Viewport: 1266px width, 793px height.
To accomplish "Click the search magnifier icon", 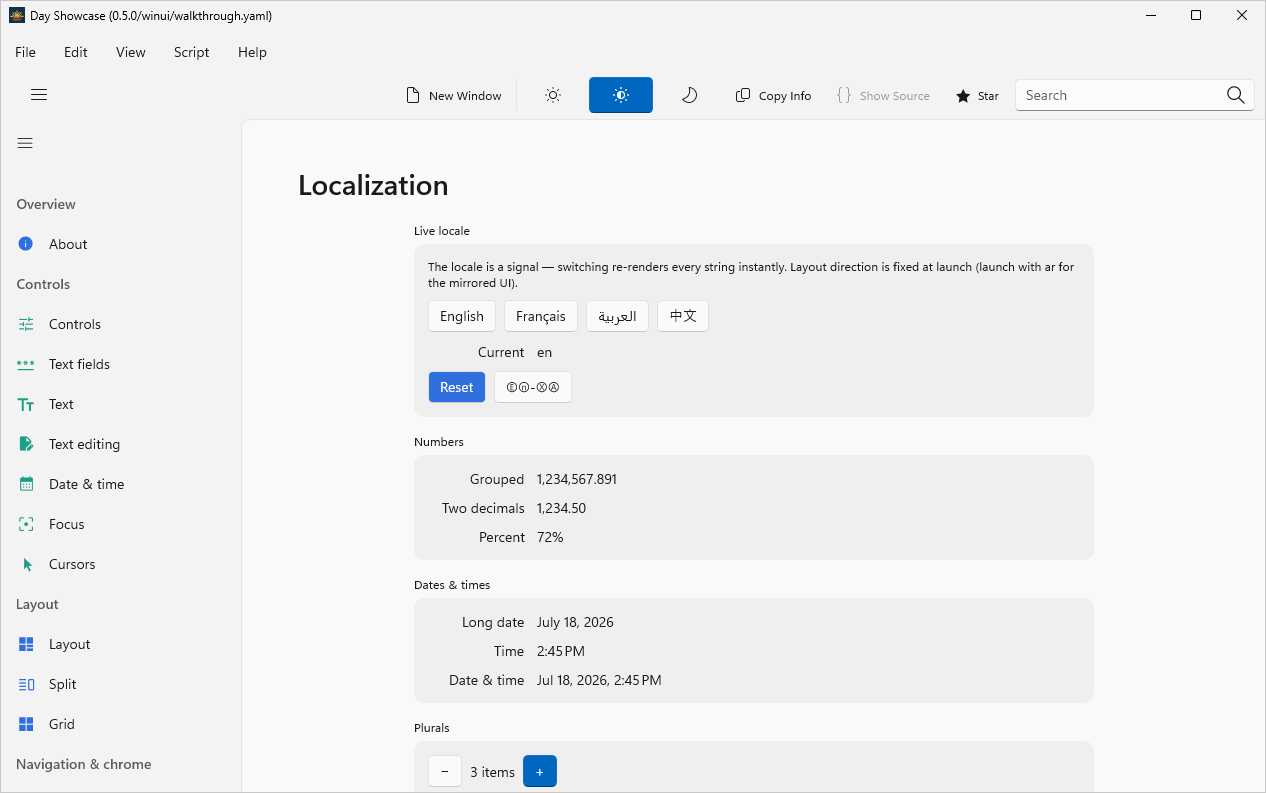I will pos(1236,95).
